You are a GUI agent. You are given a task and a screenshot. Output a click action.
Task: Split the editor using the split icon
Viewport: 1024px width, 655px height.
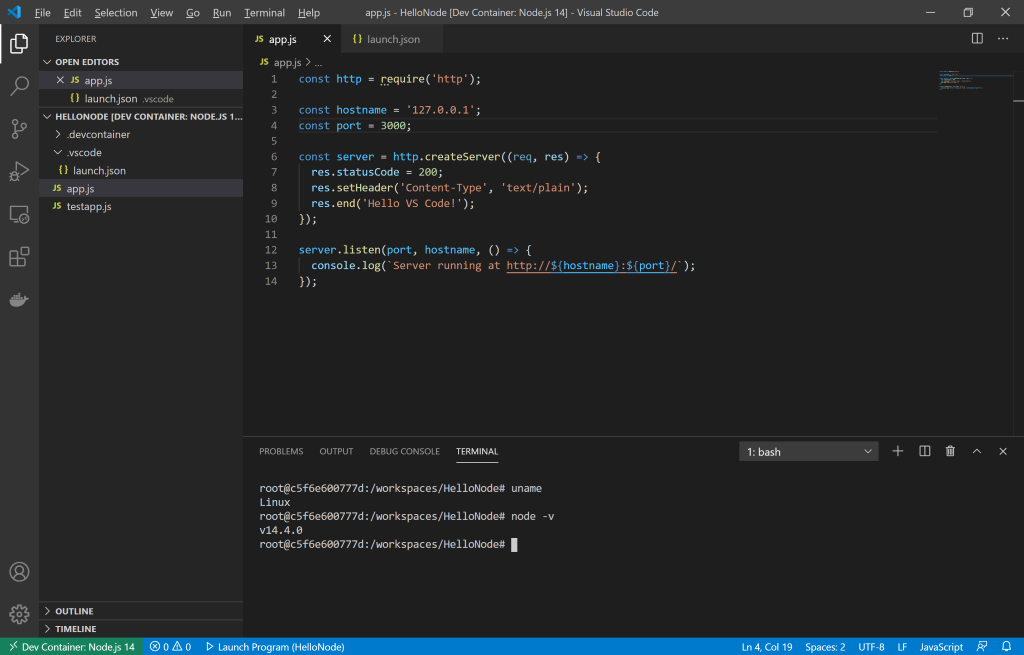pyautogui.click(x=976, y=38)
